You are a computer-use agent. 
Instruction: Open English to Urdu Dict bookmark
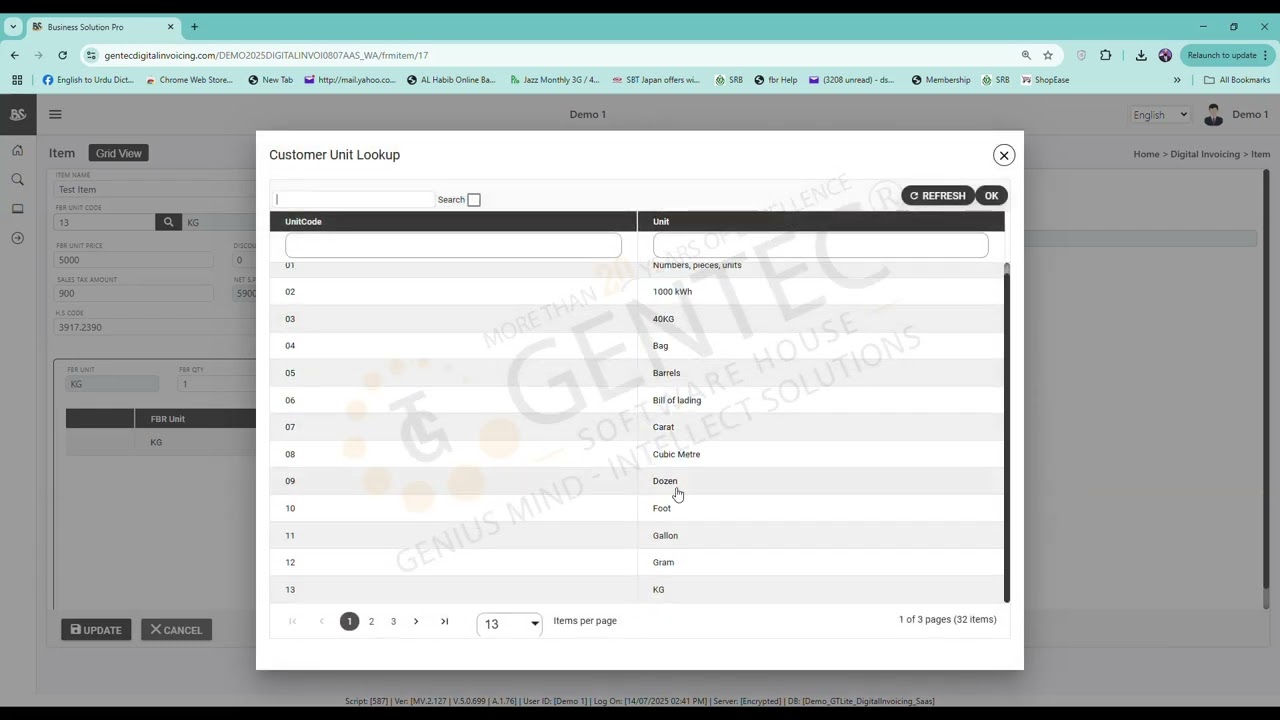(88, 80)
